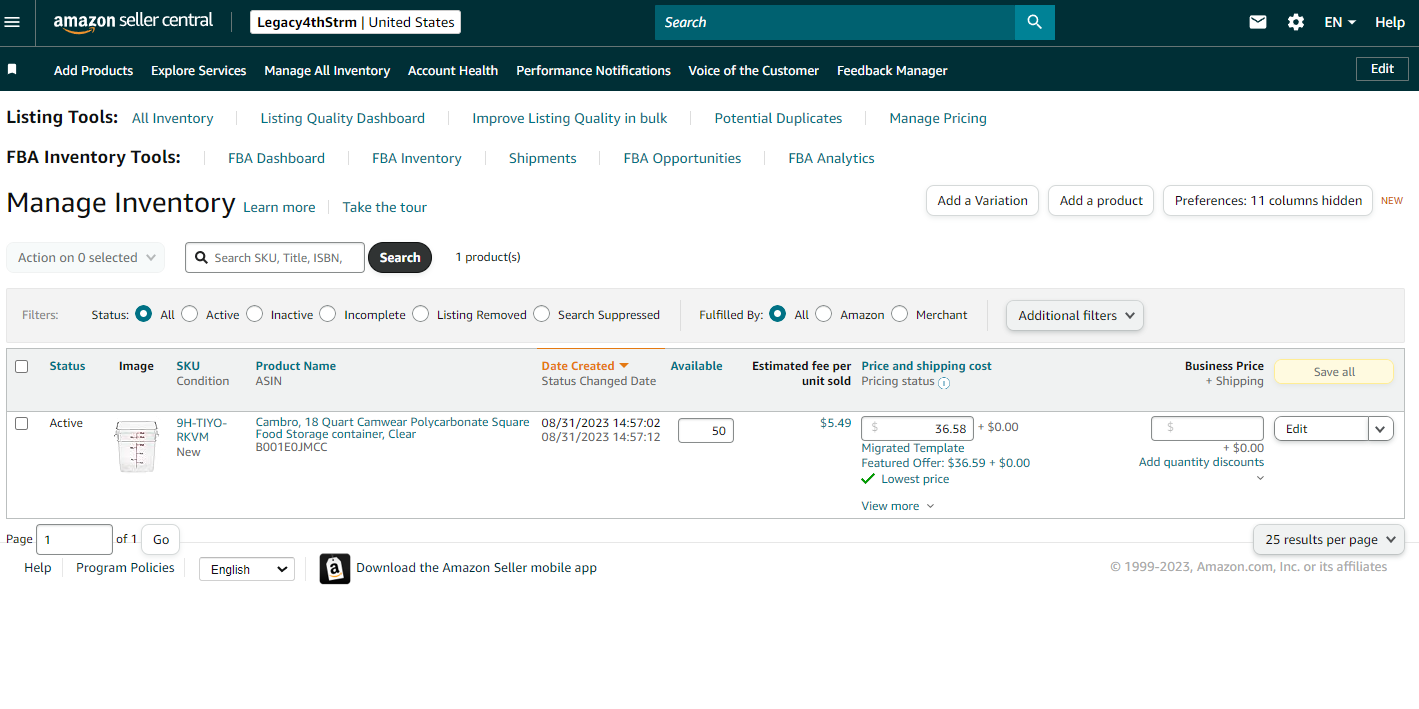Open Feedback Manager menu item

(892, 70)
